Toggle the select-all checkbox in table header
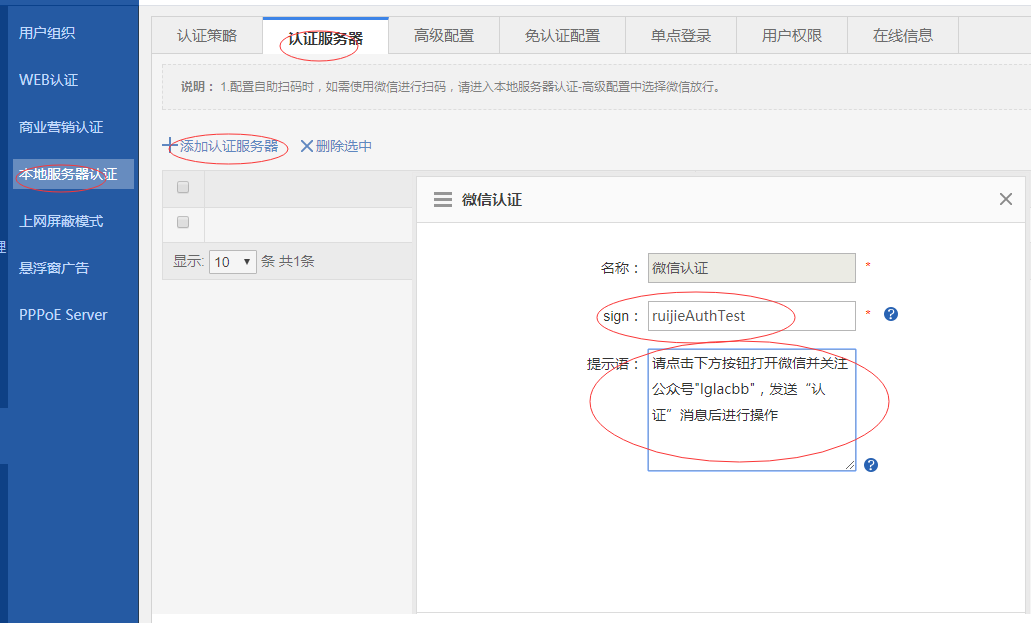The image size is (1031, 623). (x=183, y=187)
